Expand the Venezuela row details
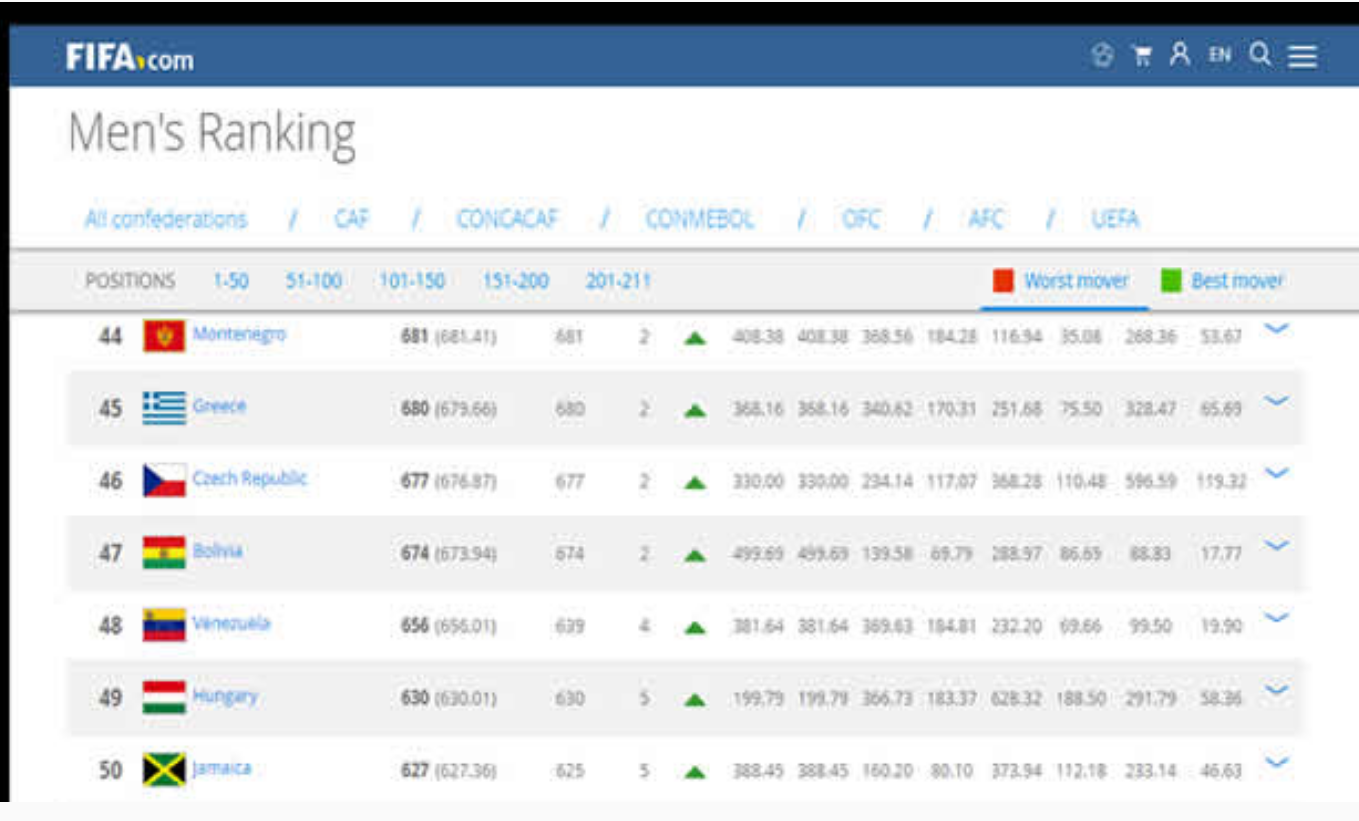 (x=1277, y=617)
